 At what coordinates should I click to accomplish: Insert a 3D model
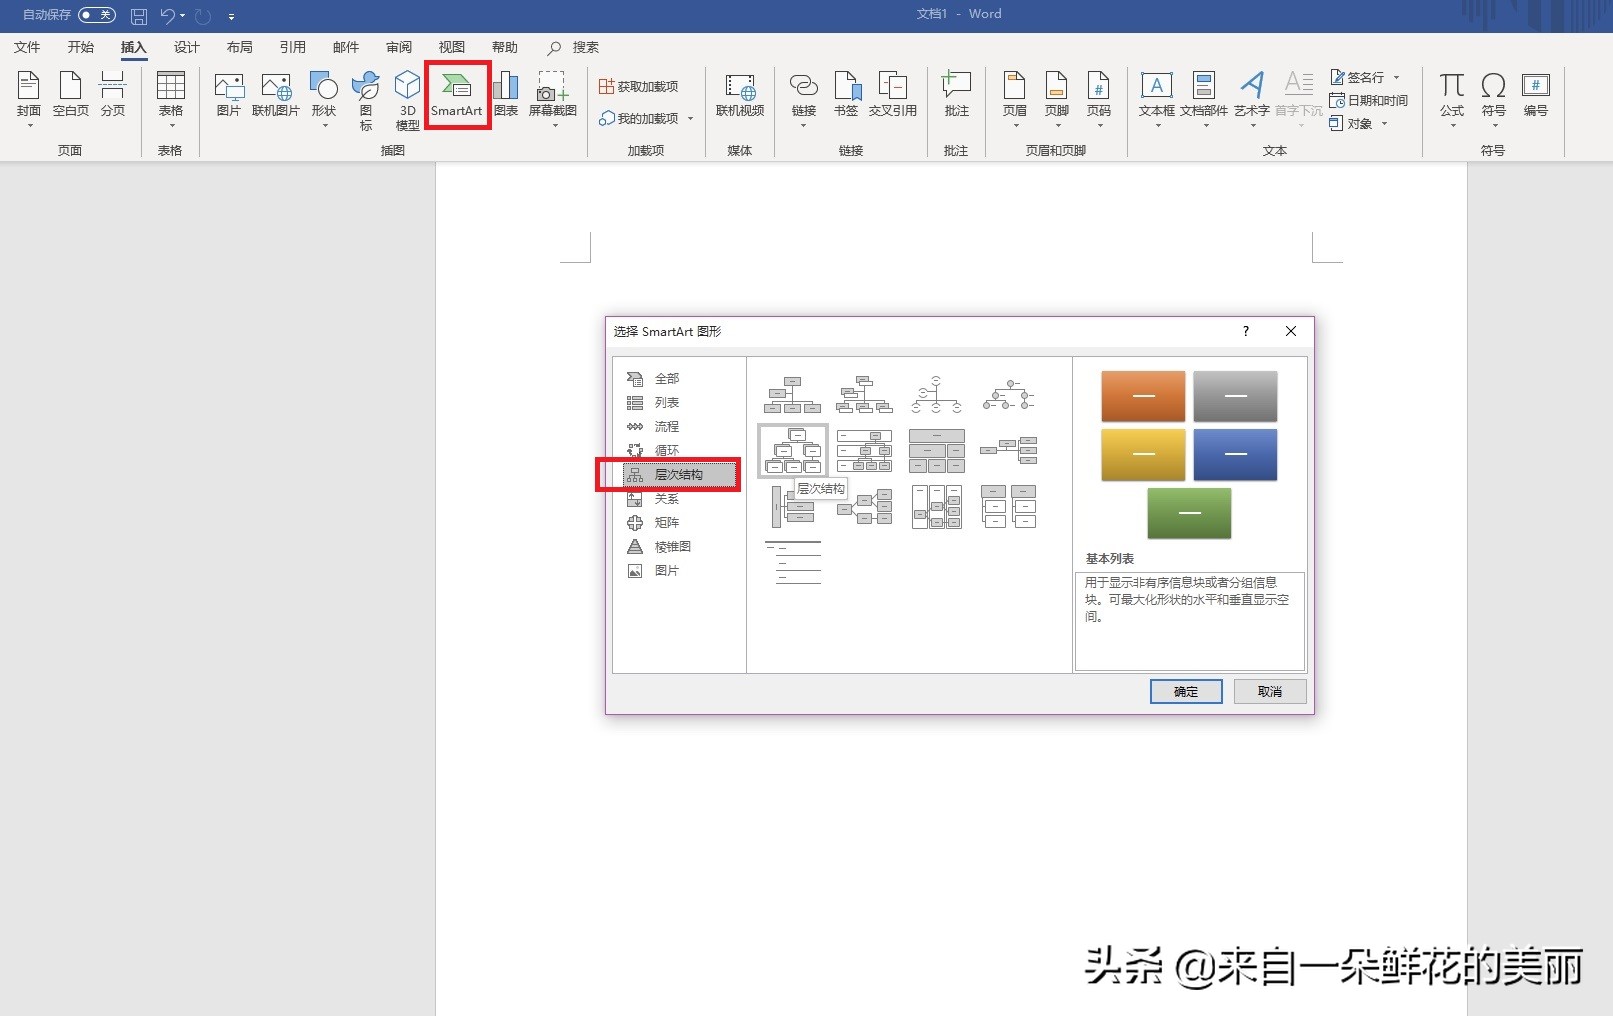coord(407,95)
